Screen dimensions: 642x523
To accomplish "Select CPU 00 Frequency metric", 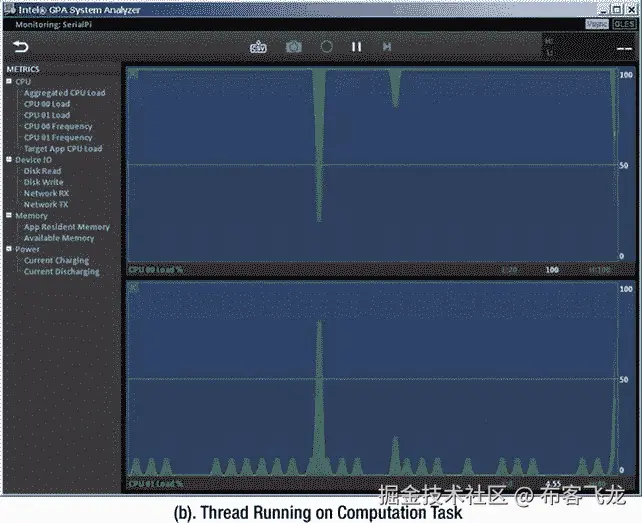I will pos(58,127).
